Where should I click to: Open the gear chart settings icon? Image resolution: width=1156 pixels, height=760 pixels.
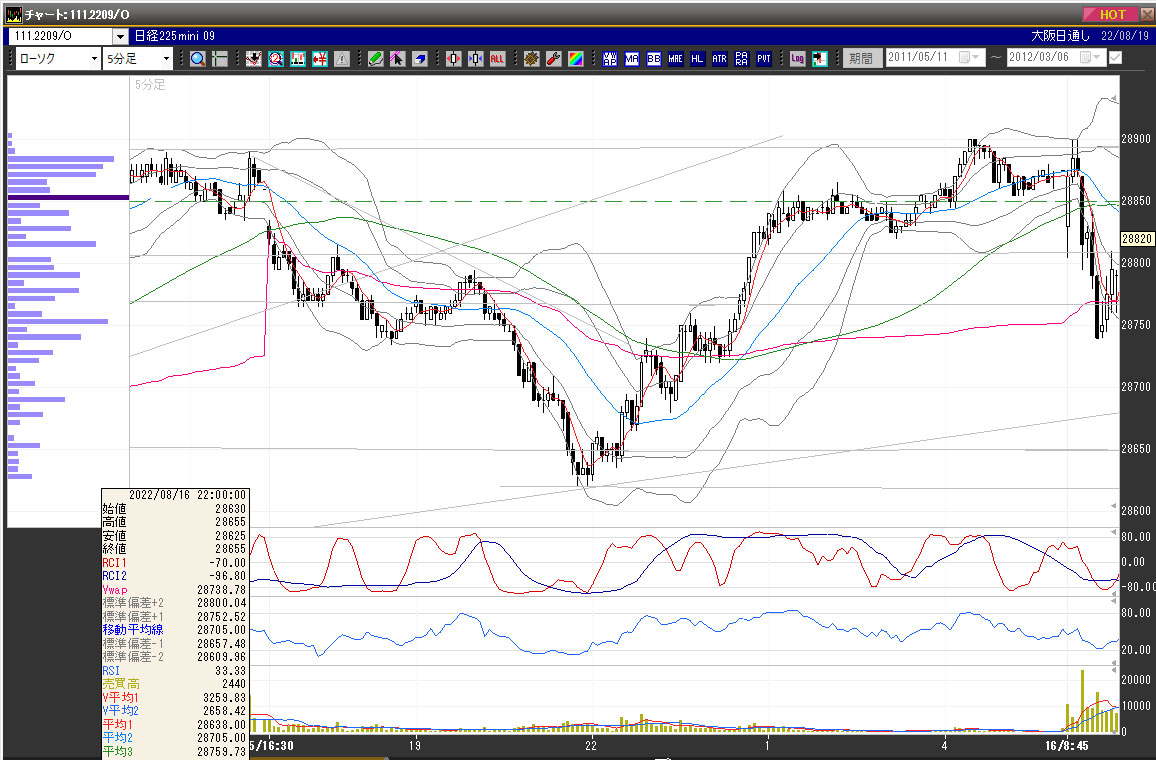[x=532, y=59]
